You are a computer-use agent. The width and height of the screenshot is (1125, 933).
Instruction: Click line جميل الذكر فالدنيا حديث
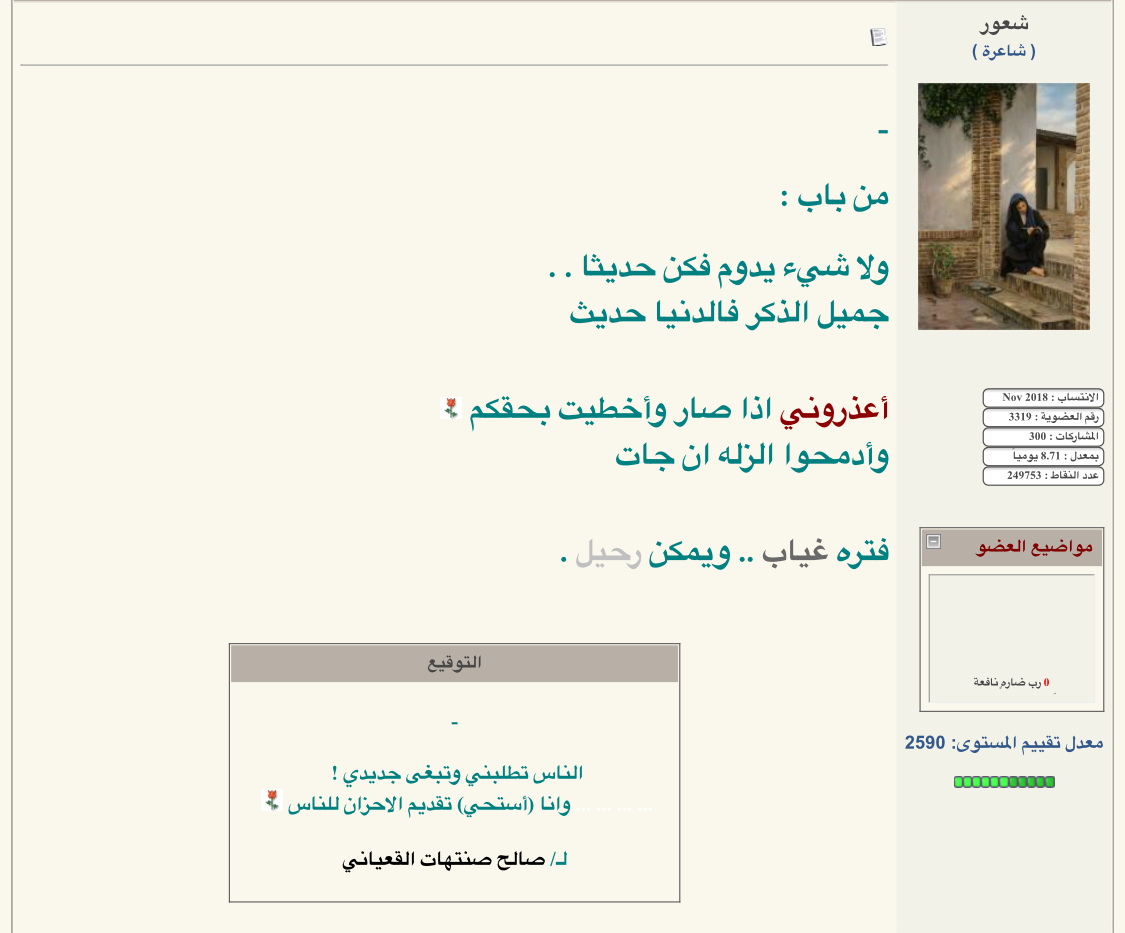point(729,314)
